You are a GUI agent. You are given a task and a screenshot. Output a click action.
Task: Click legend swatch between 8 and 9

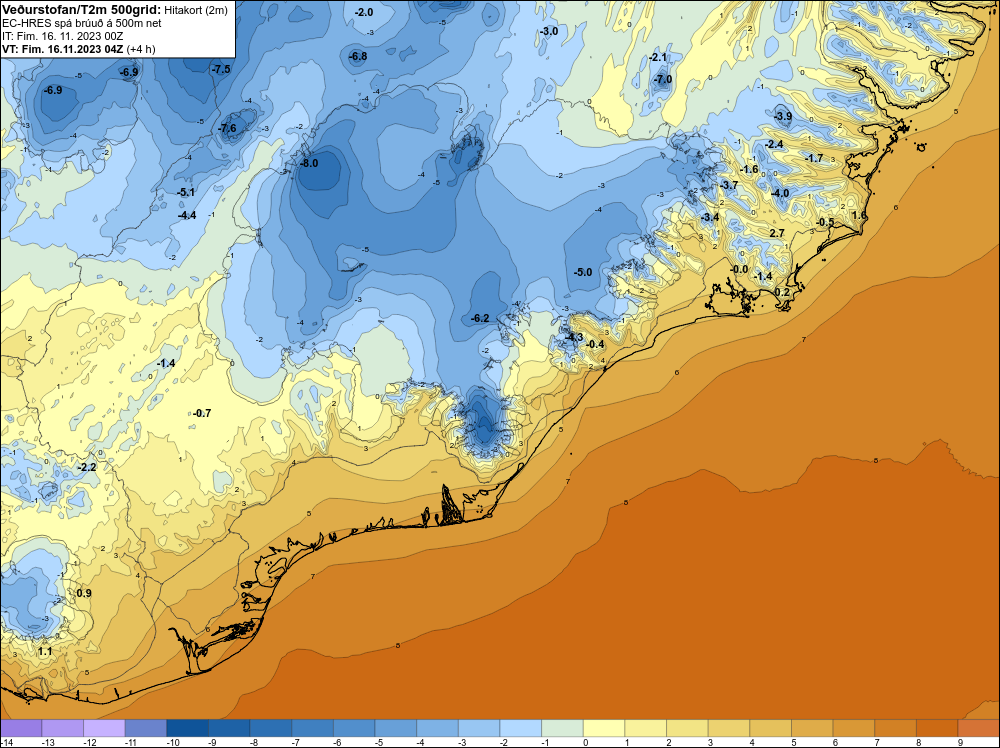[x=938, y=728]
